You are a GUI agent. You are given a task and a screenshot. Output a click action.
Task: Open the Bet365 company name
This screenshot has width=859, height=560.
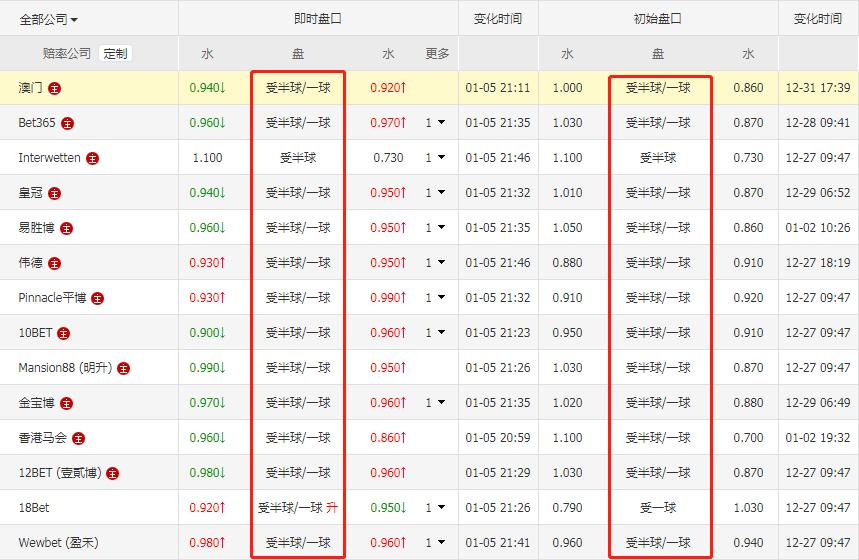(37, 123)
